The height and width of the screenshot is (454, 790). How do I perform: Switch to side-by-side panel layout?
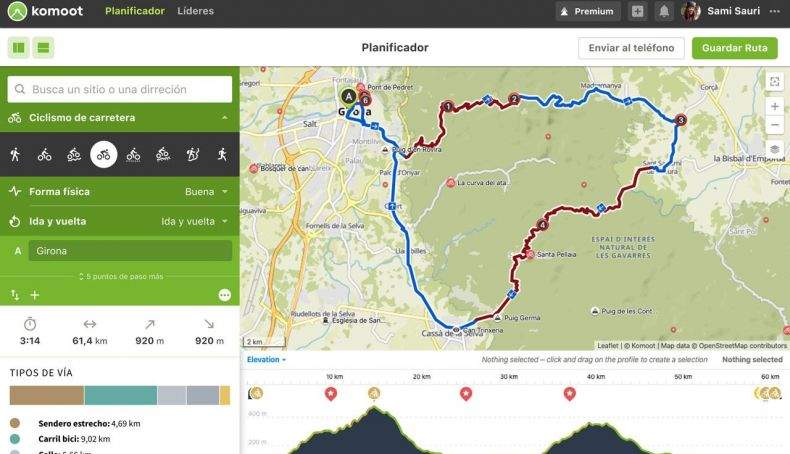pyautogui.click(x=19, y=48)
